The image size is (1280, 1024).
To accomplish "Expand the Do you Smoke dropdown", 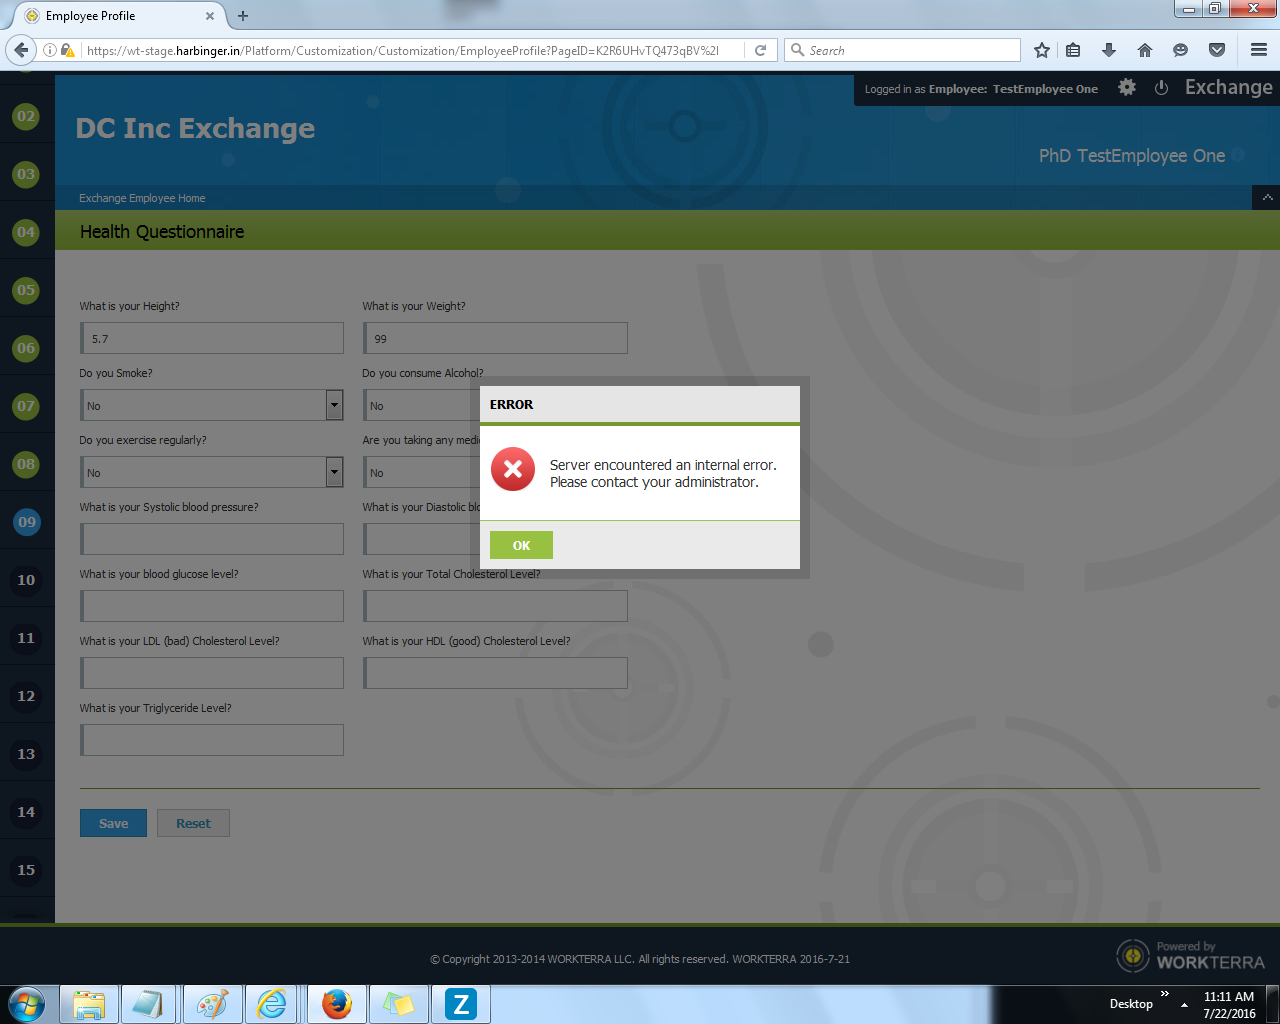I will coord(334,405).
